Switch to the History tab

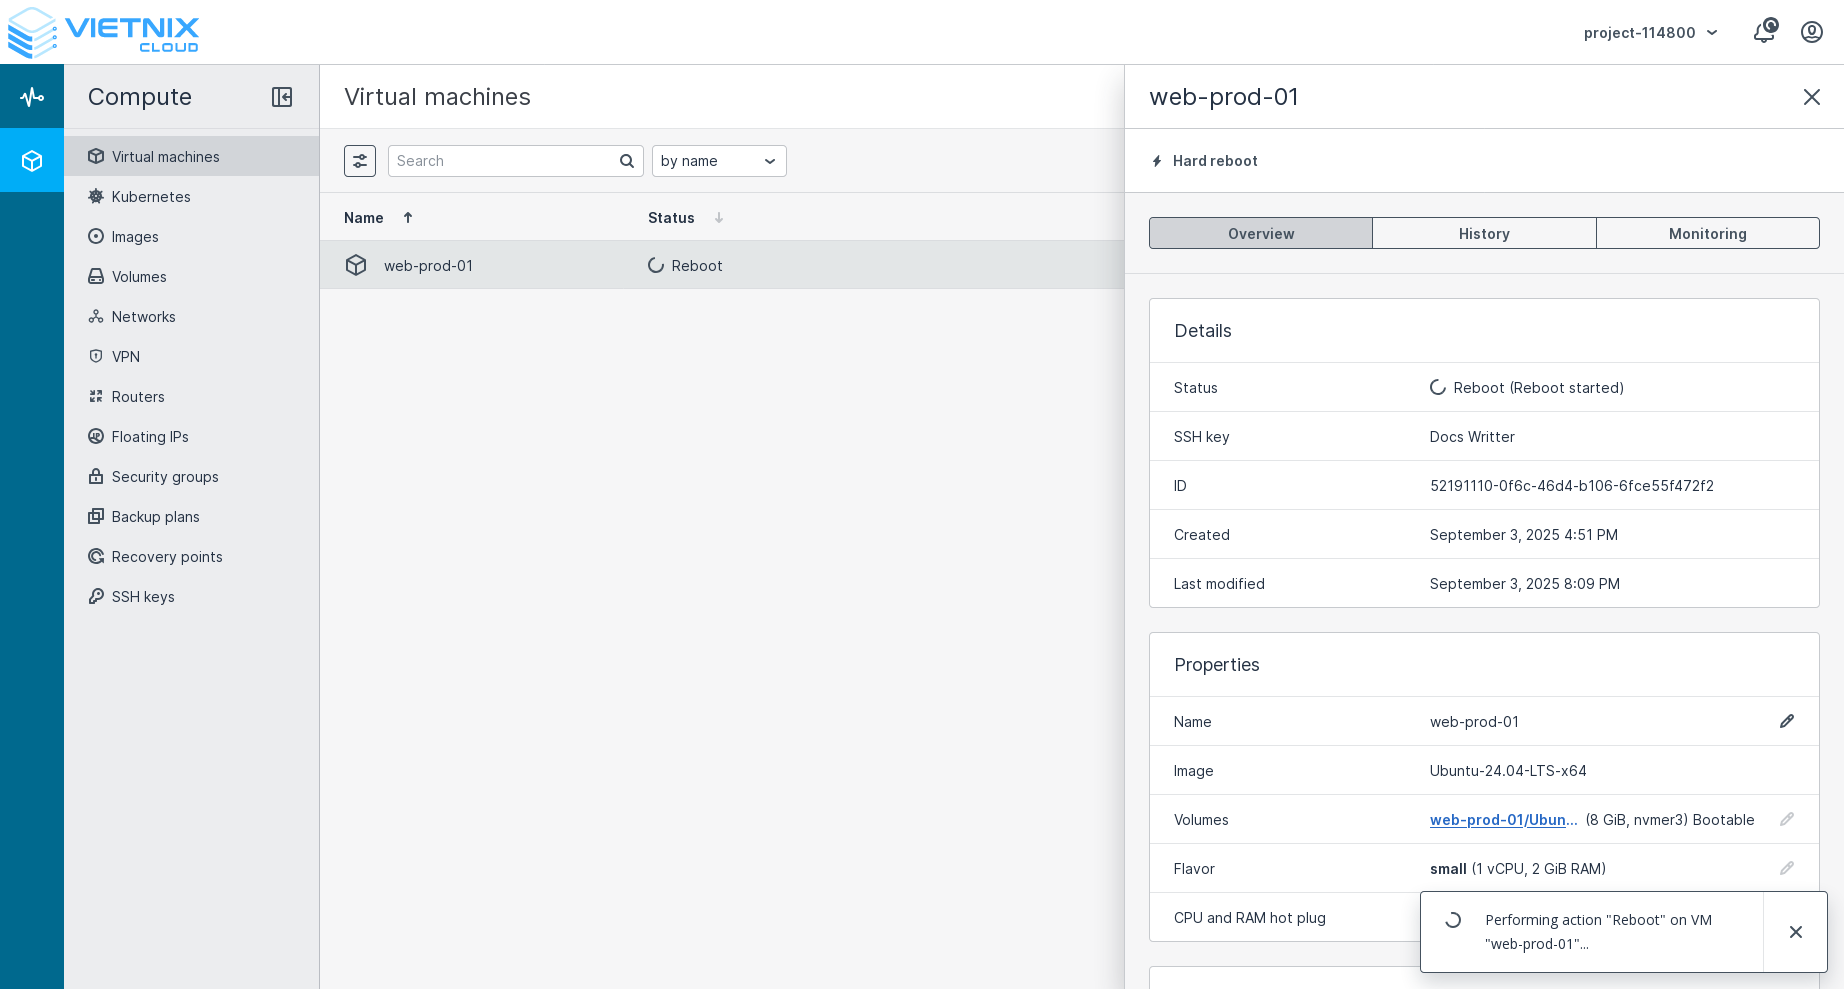pyautogui.click(x=1484, y=234)
